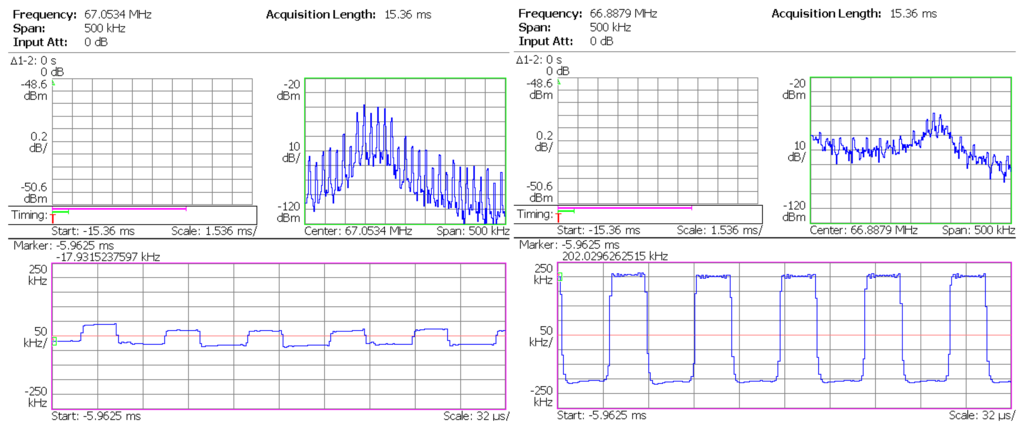Click the magenta acquisition bar in left Timing row
Viewport: 1024px width, 429px height.
tap(120, 208)
